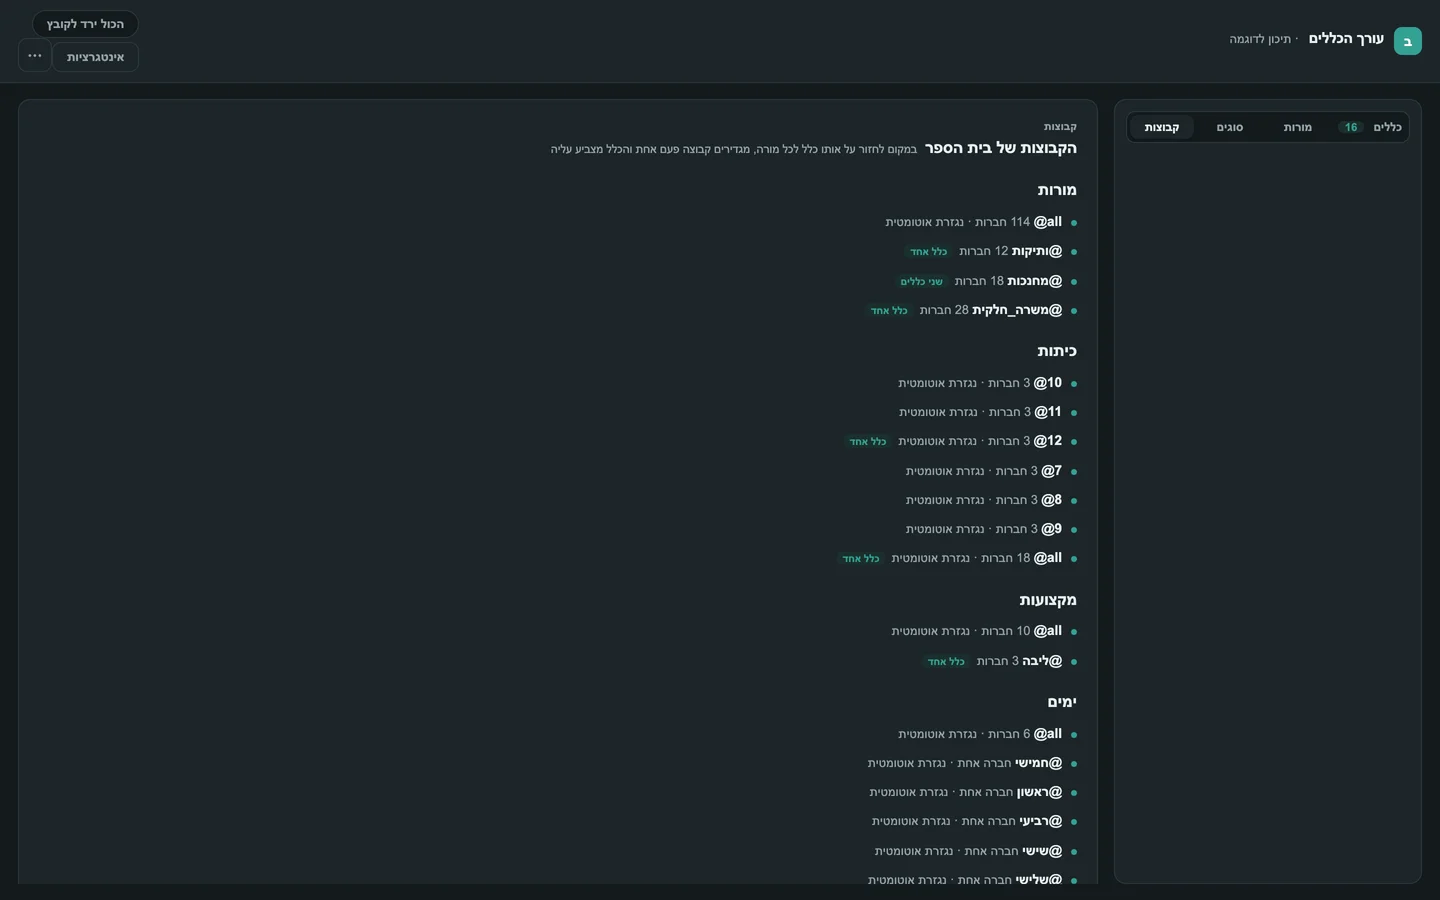Click the כלל אחד badge beside @משרה_חלקית
Viewport: 1440px width, 900px height.
point(889,311)
